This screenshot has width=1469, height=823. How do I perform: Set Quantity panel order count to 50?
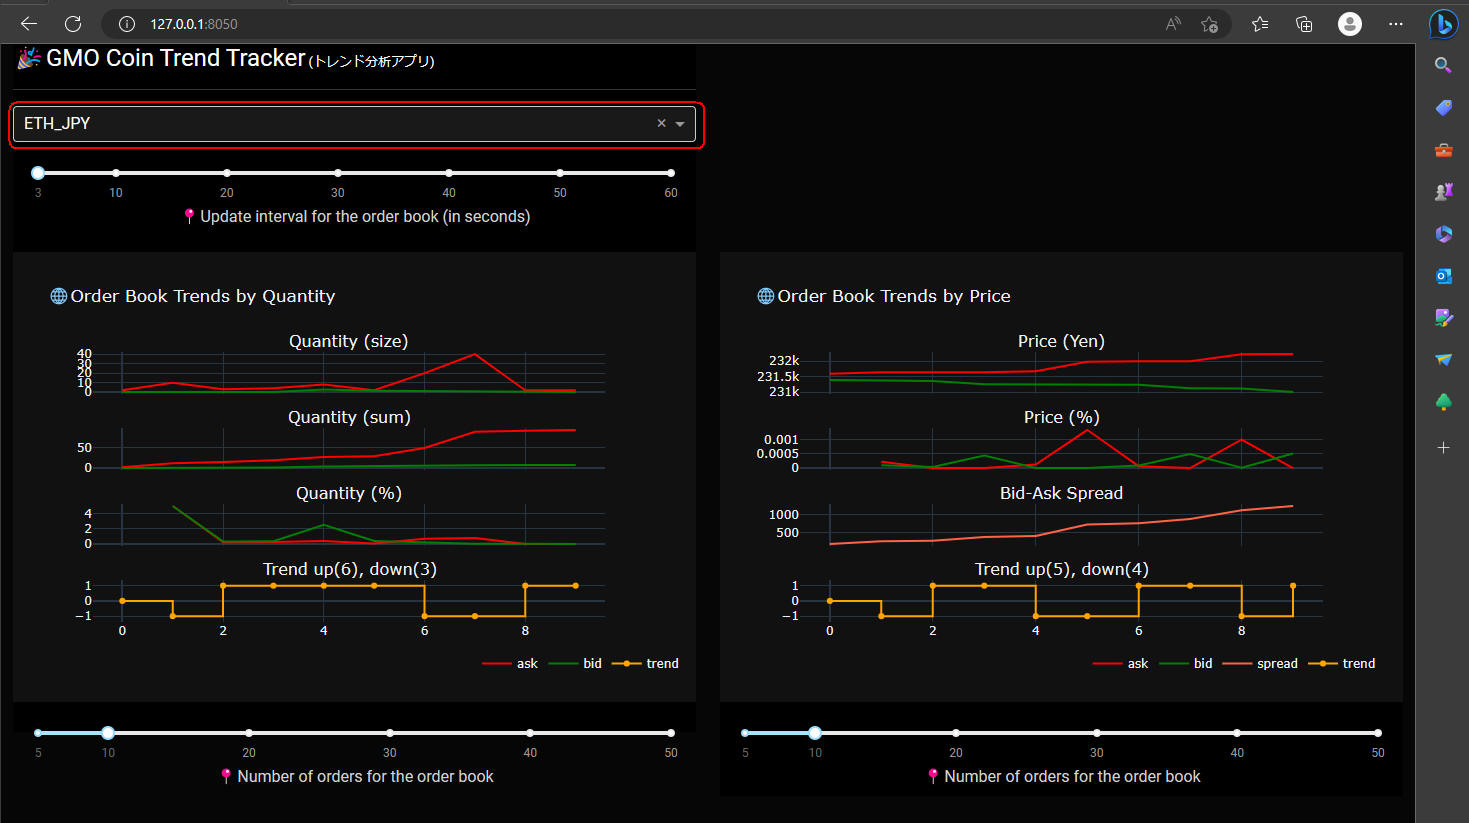[x=671, y=733]
